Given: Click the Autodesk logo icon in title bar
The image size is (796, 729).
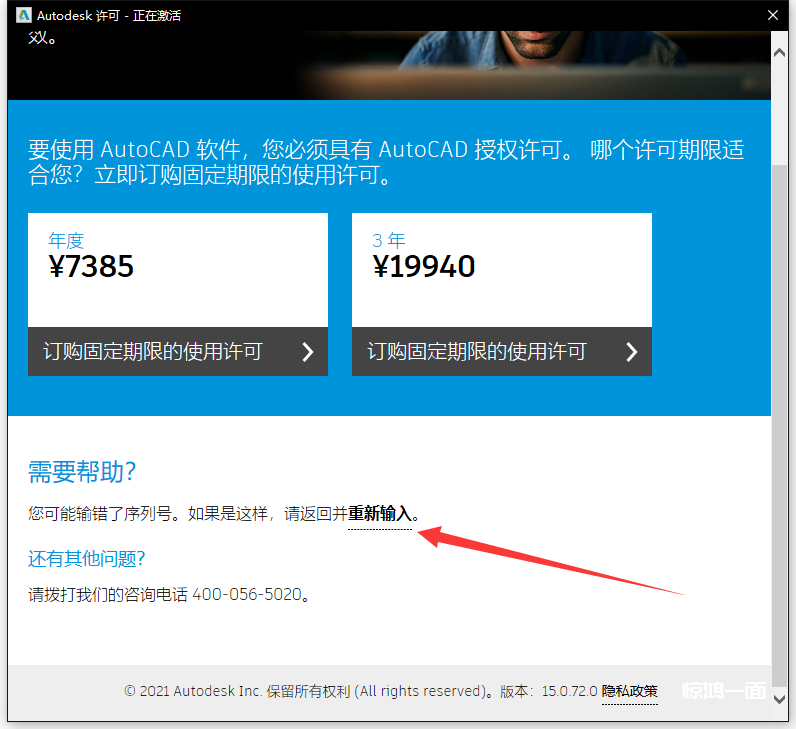Looking at the screenshot, I should coord(23,15).
